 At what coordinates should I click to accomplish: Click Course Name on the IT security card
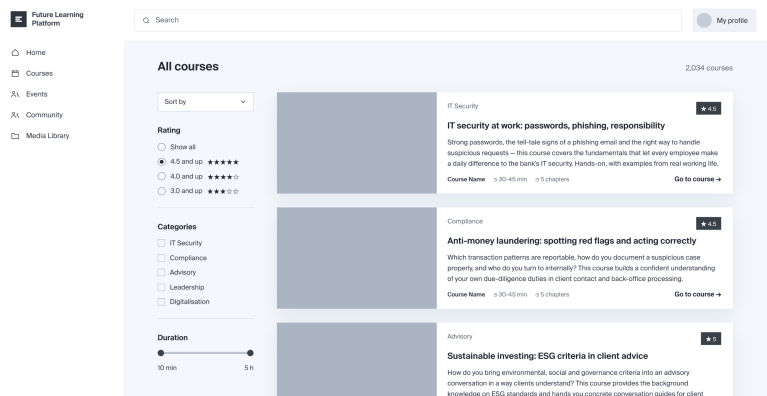click(x=466, y=179)
